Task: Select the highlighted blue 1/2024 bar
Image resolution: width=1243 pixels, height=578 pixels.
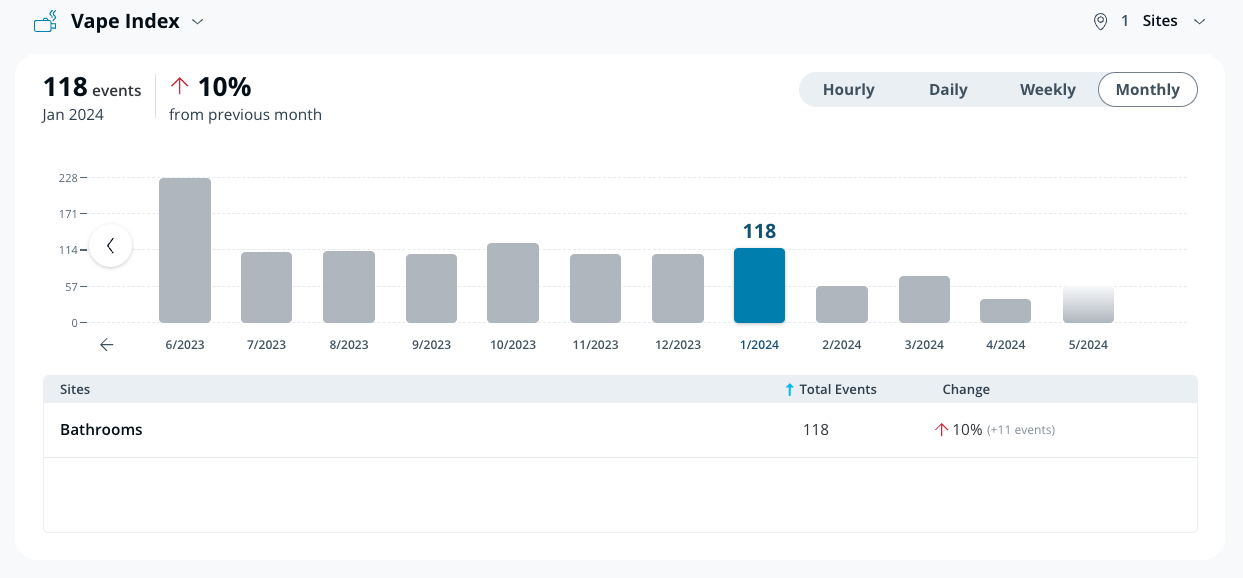Action: point(759,286)
